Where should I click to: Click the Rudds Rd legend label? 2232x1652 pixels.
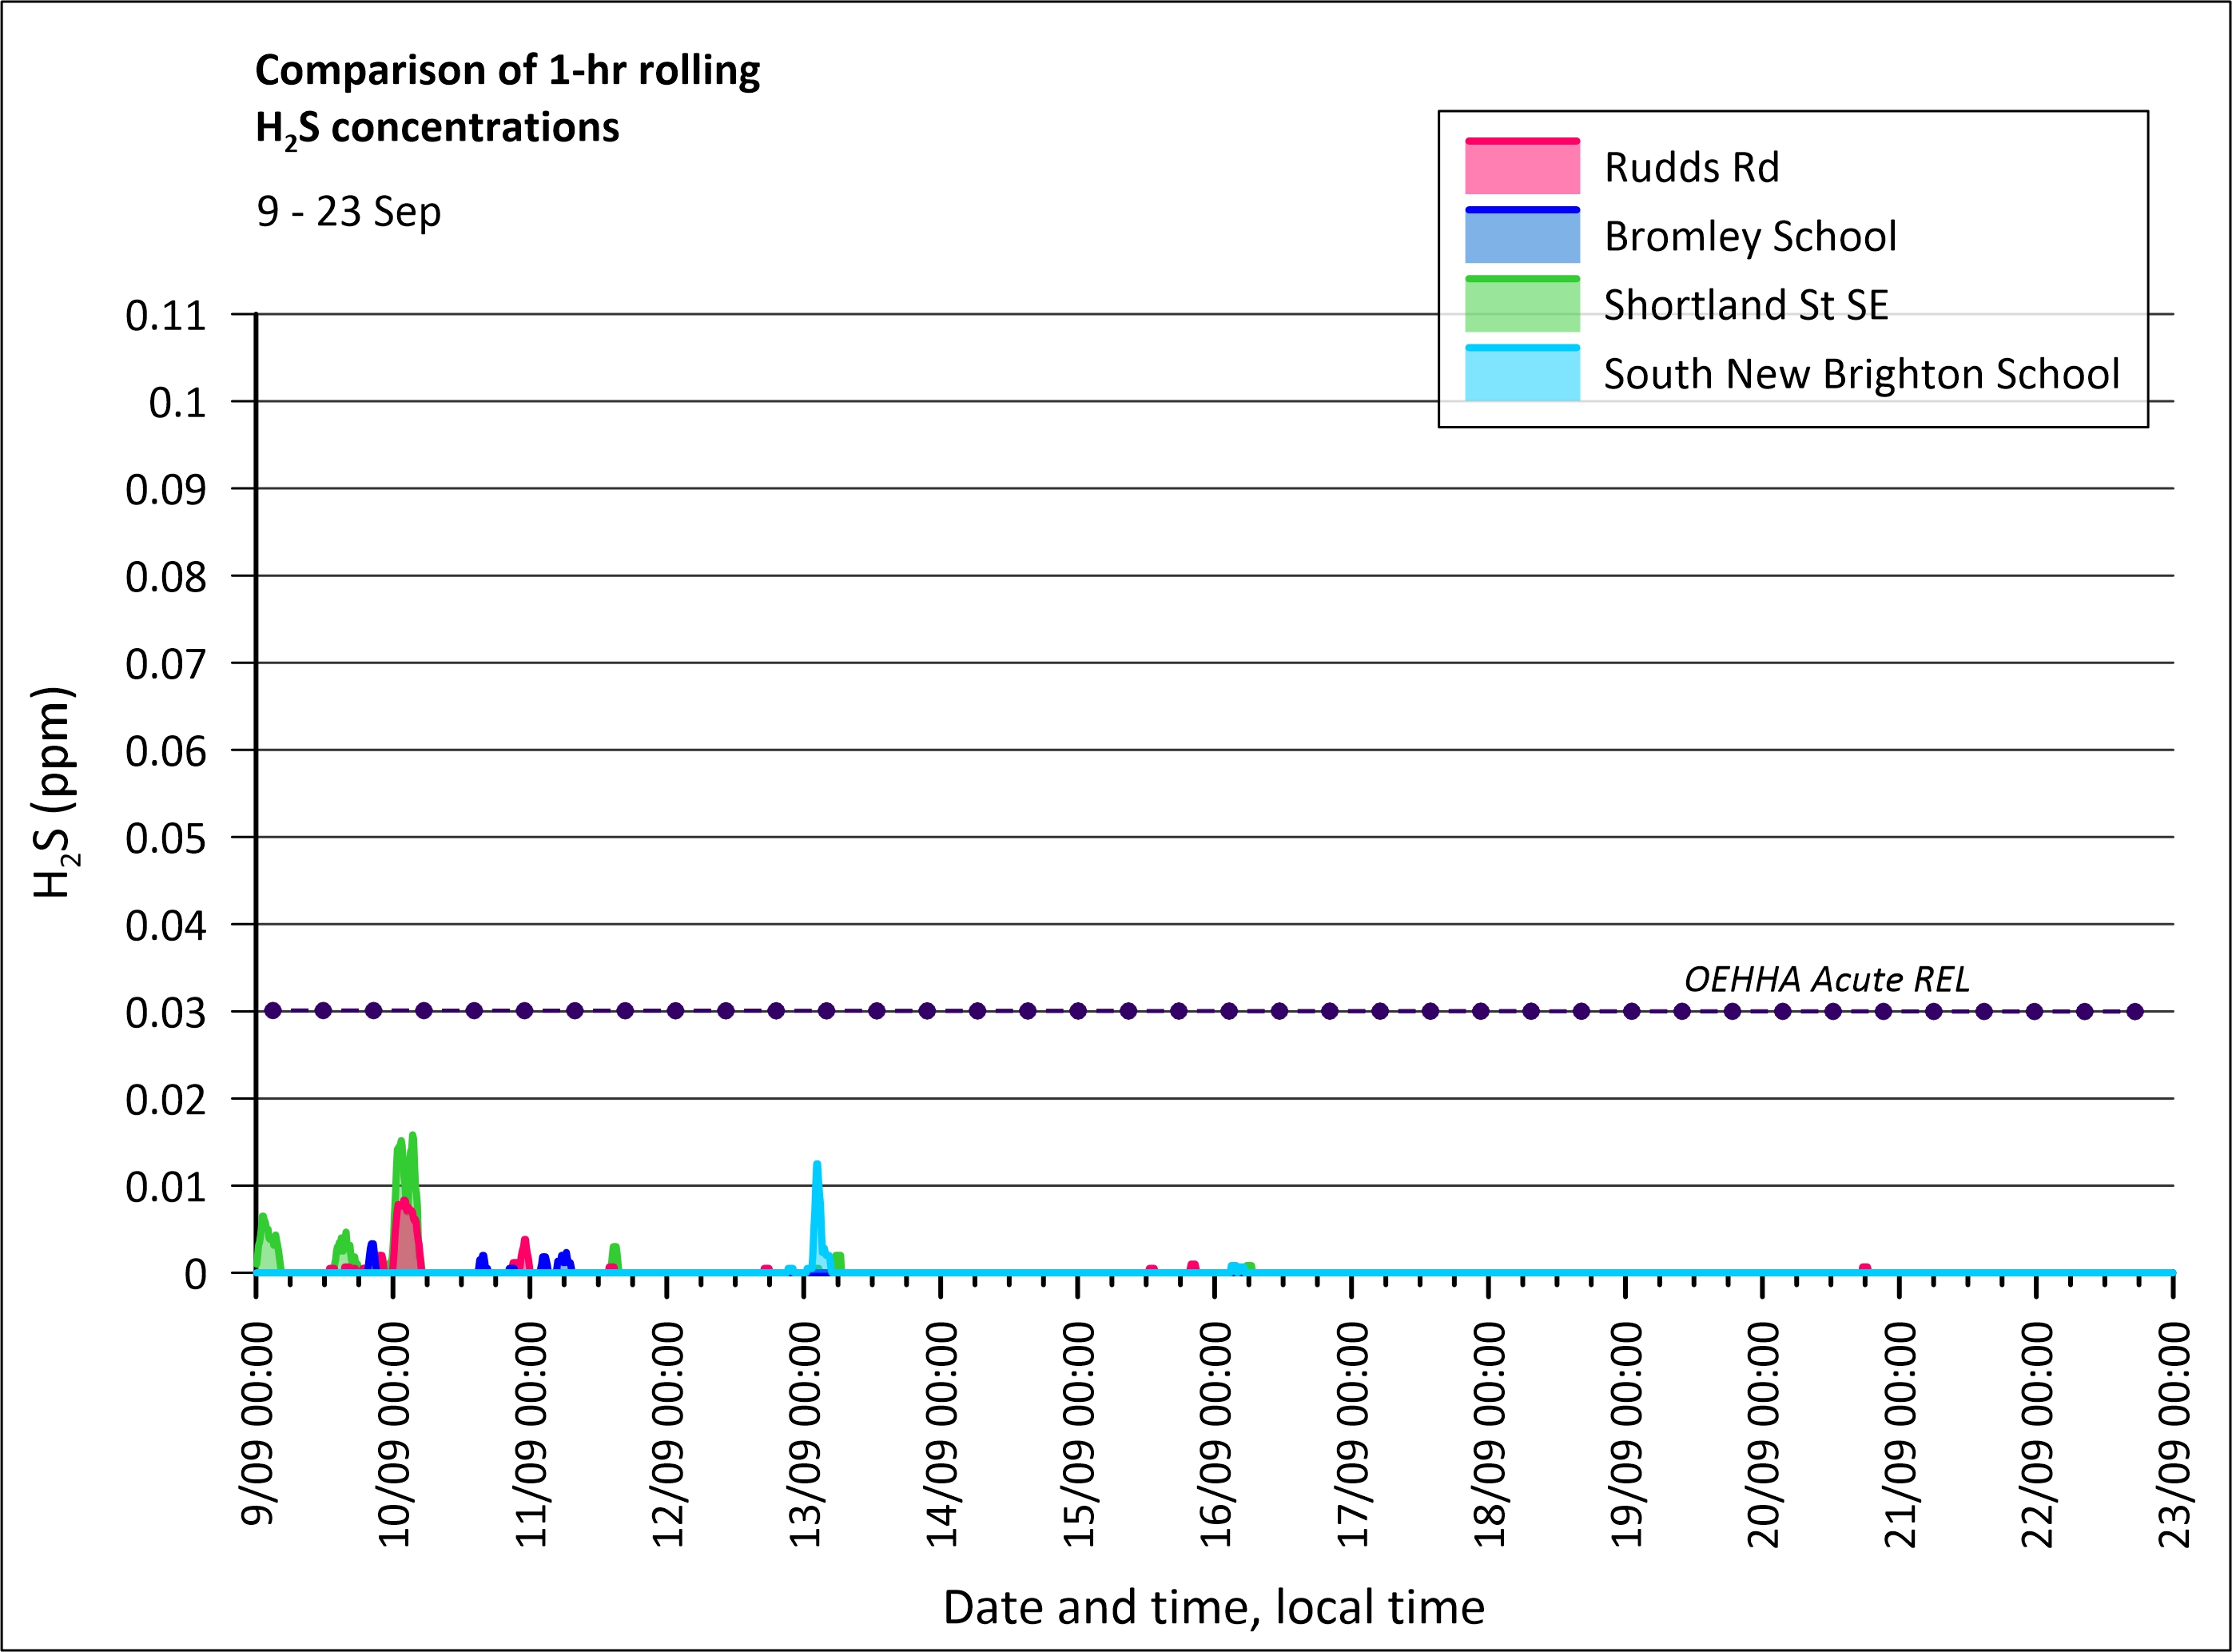coord(1691,168)
